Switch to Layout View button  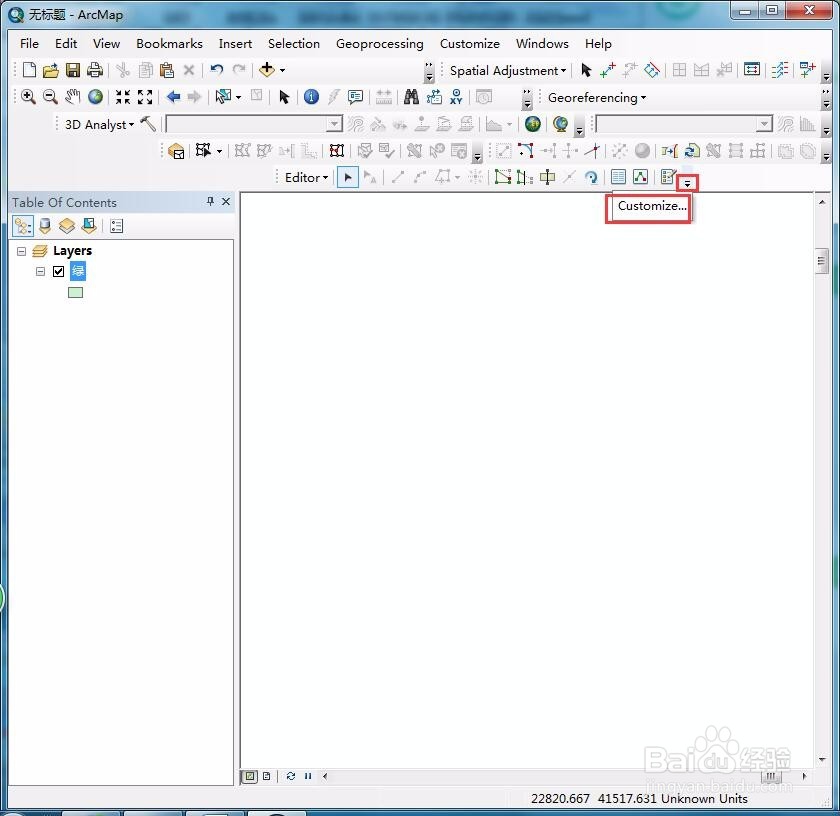266,776
